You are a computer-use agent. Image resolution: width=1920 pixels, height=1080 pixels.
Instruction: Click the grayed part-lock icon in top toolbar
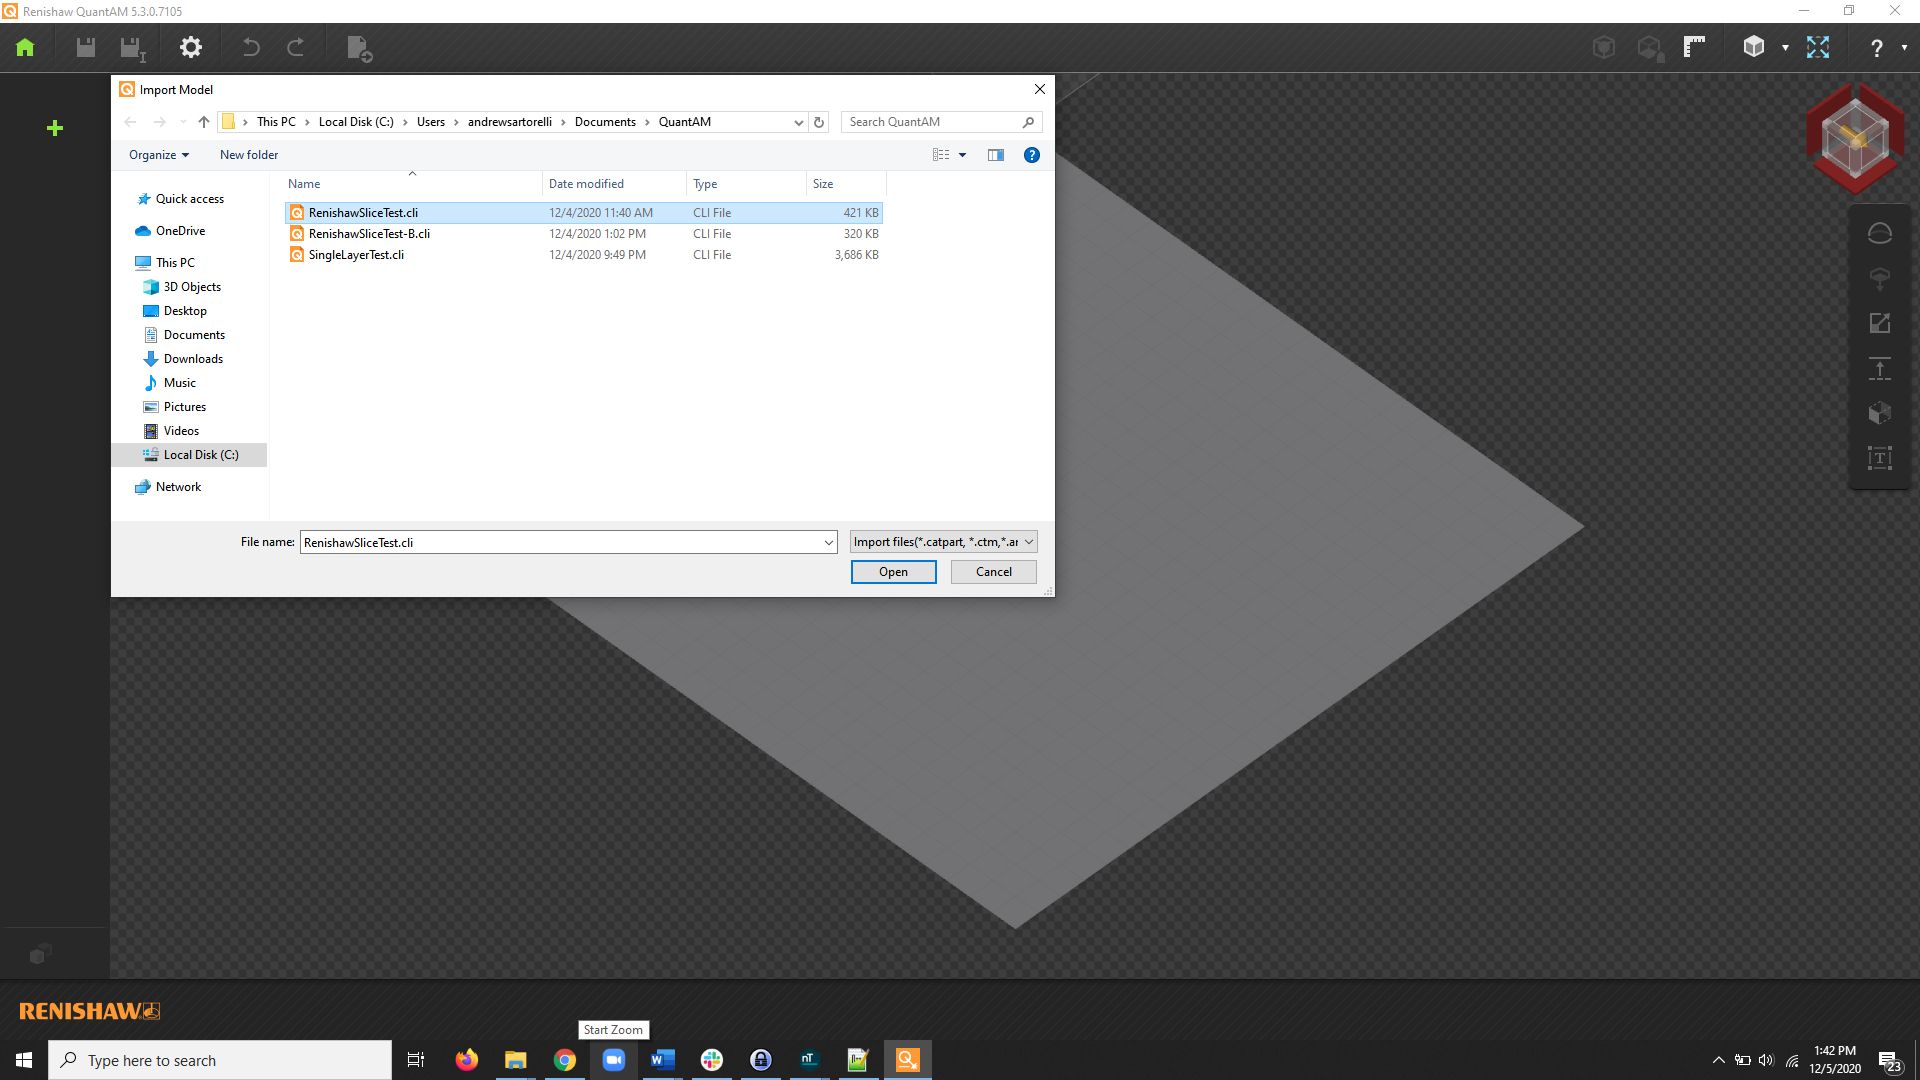(1650, 48)
